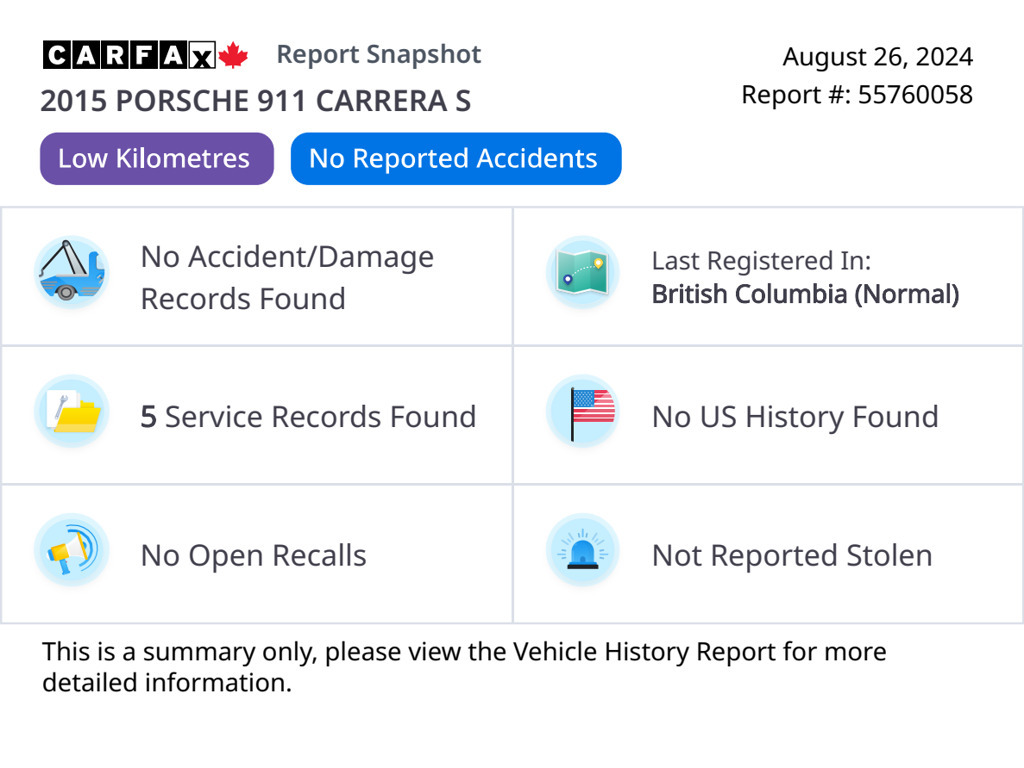Screen dimensions: 1024x768
Task: Click the No US History Found text
Action: click(795, 416)
